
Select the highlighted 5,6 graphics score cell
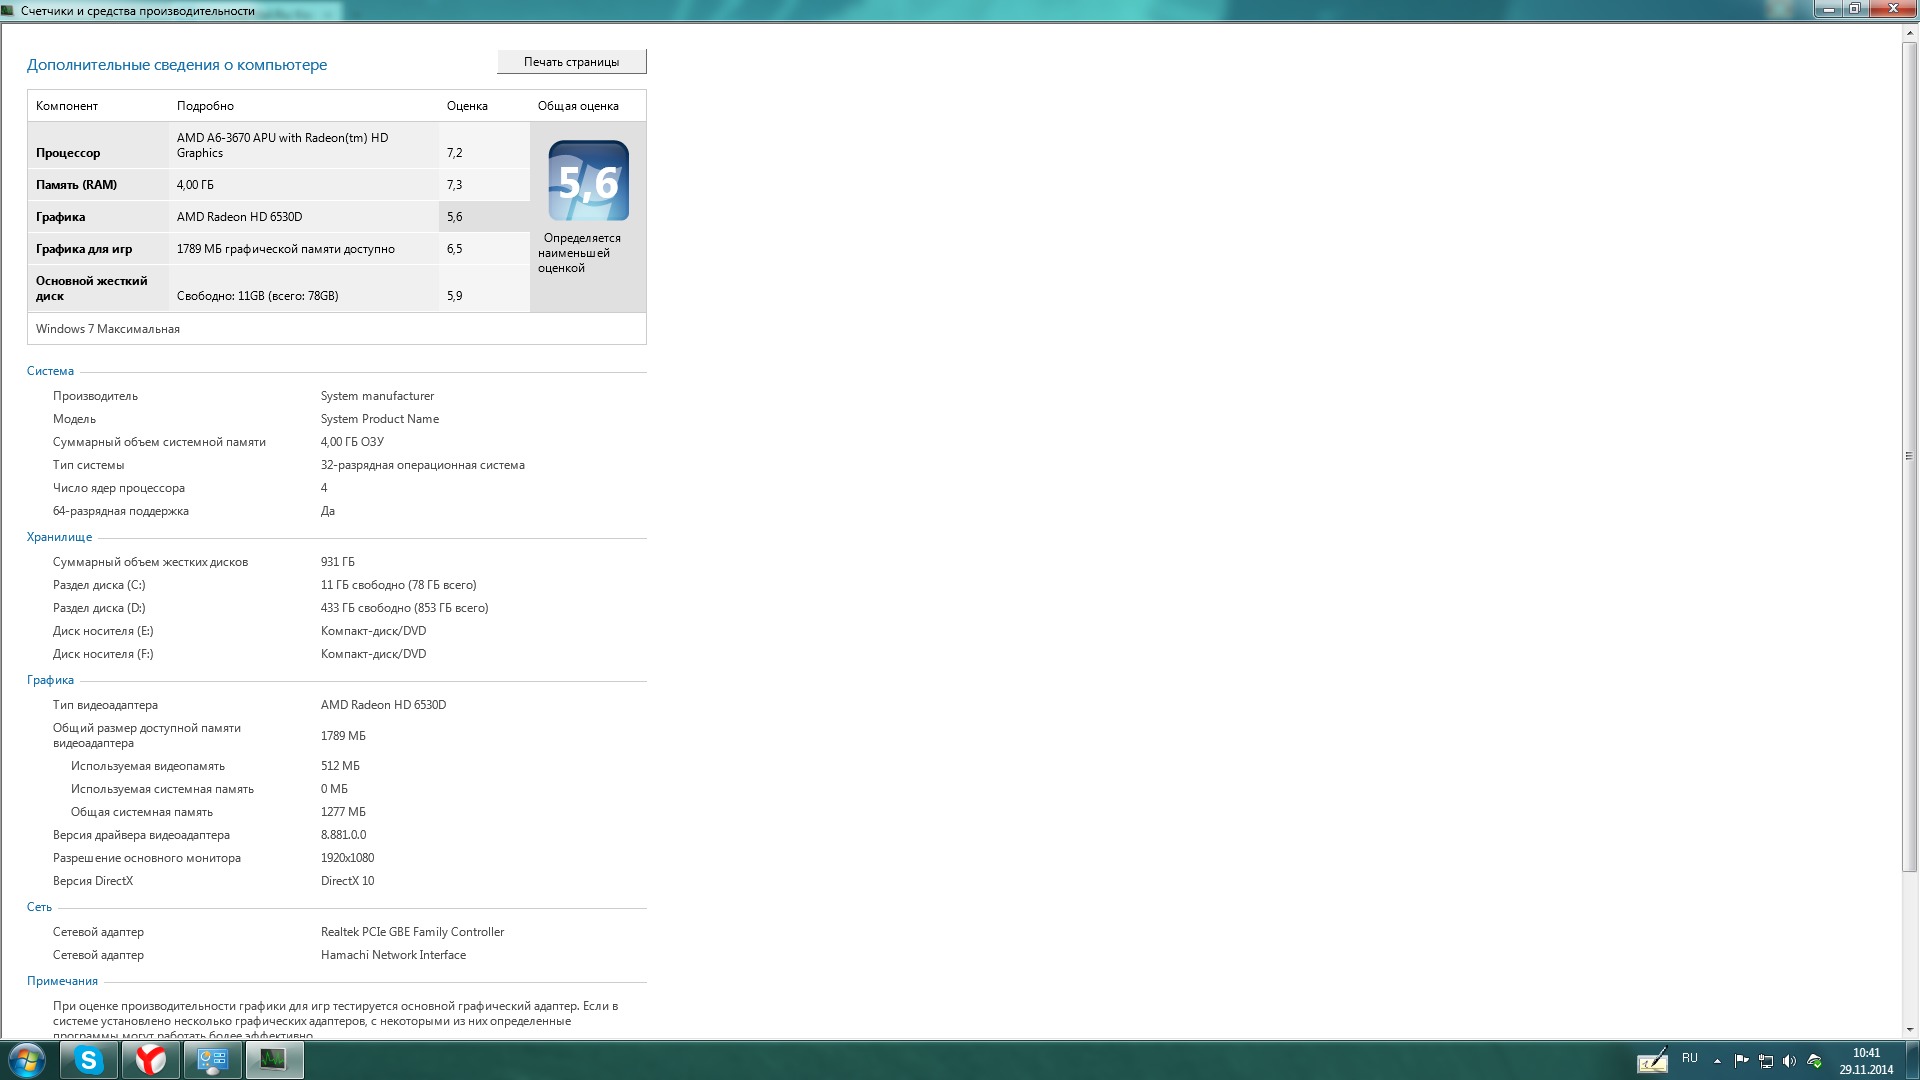[484, 217]
